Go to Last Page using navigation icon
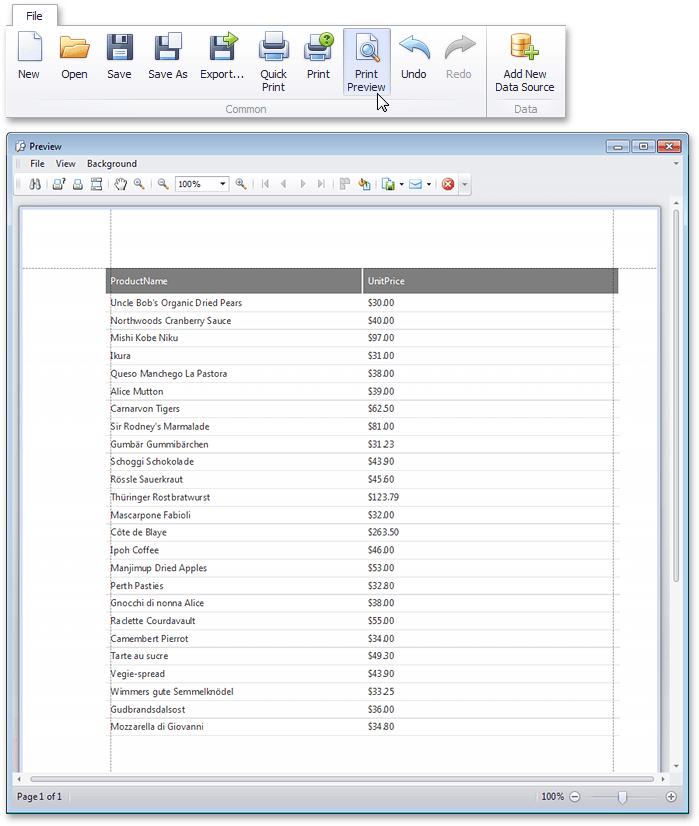Screen dimensions: 699x826 coord(321,184)
